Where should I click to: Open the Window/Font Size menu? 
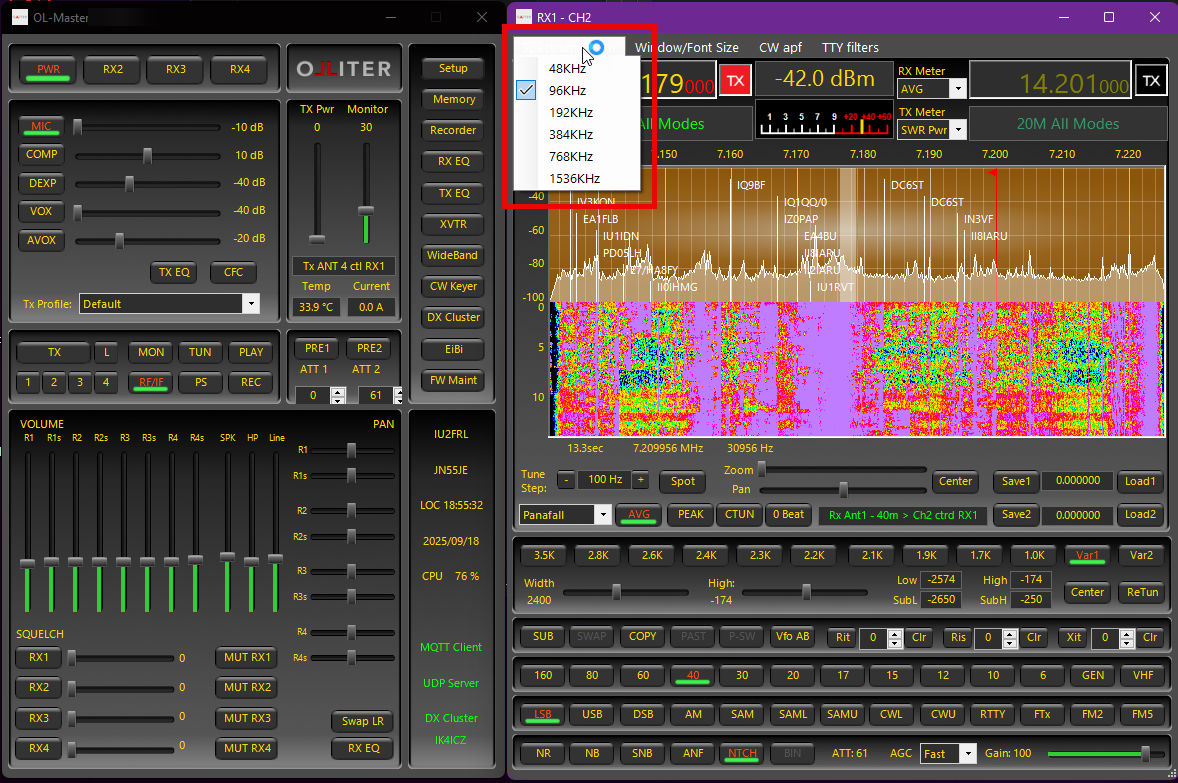click(x=689, y=47)
